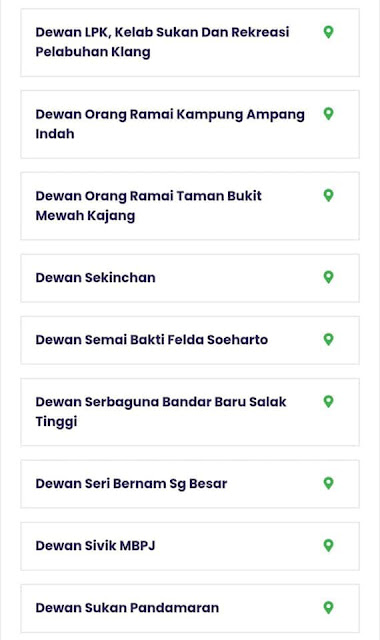Click blank space in Dewan Sivik MBPJ card

coord(239,546)
